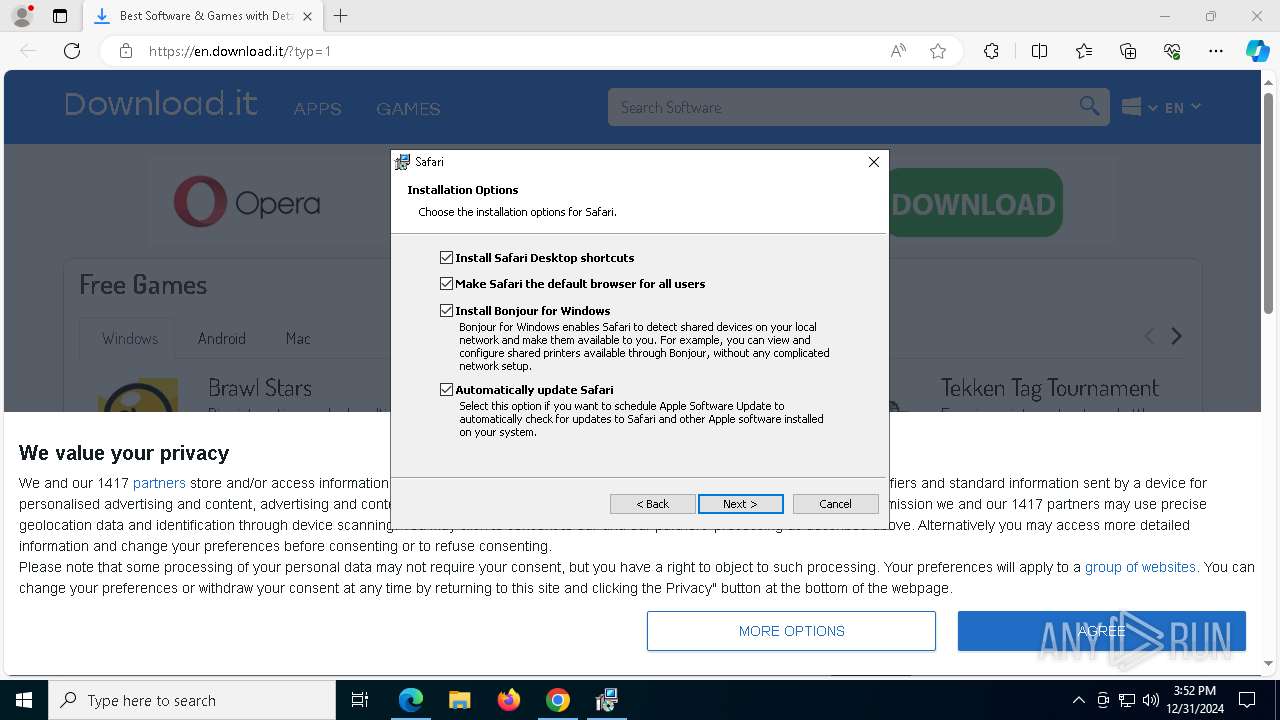Cancel the Safari installation
1280x720 pixels.
[x=835, y=504]
